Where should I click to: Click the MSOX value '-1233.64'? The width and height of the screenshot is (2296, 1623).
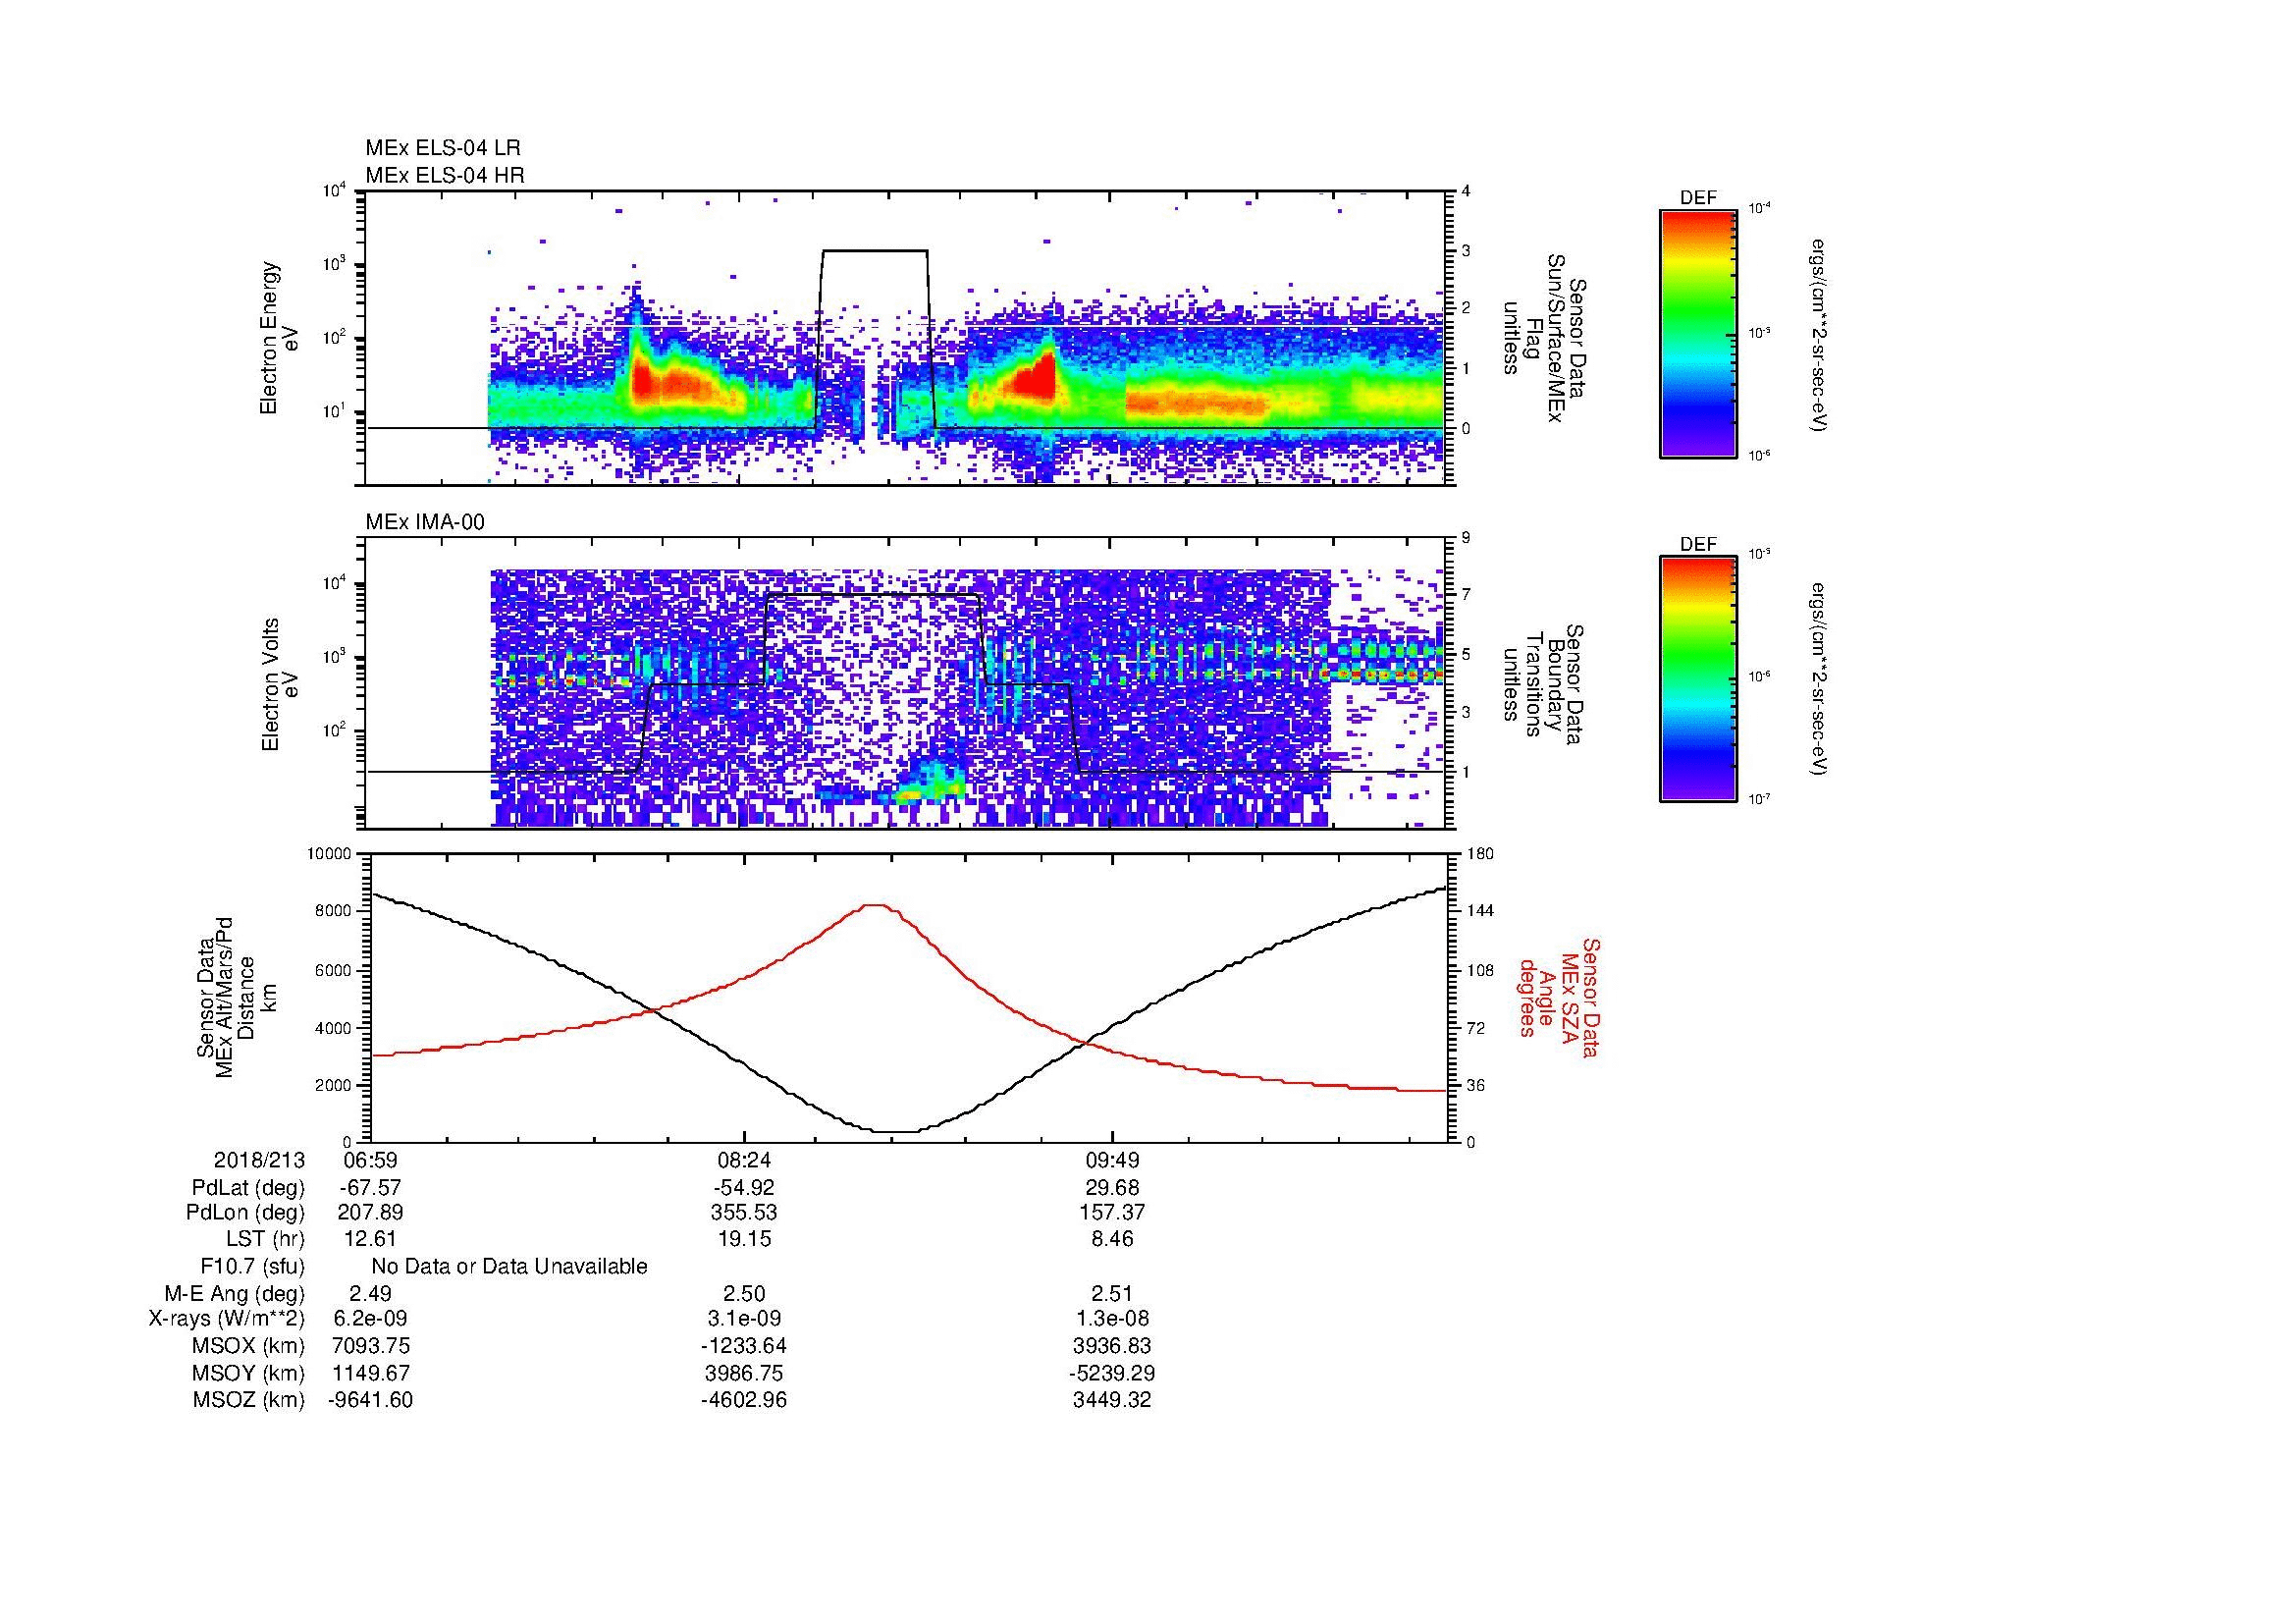(744, 1346)
